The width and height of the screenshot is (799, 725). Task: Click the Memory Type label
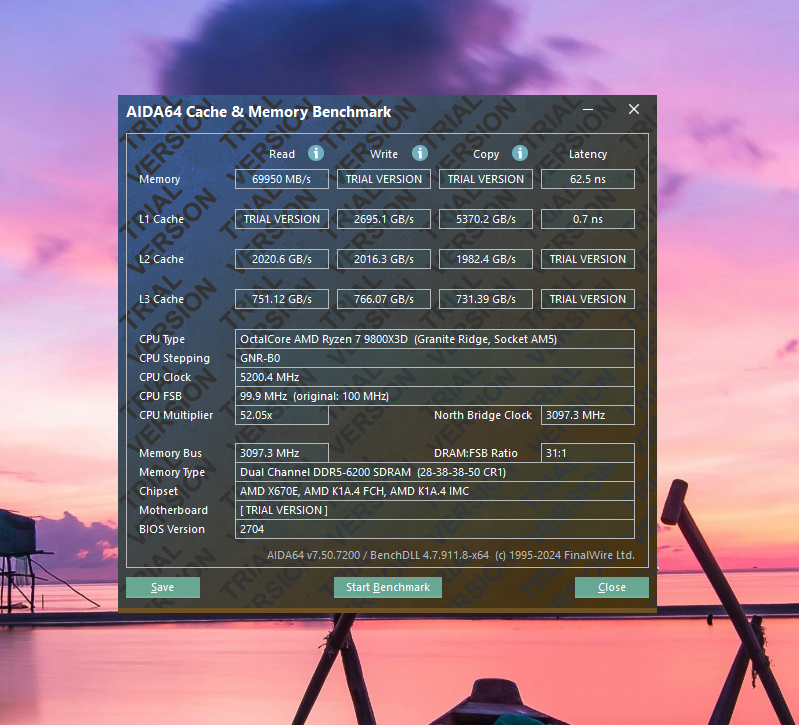(x=172, y=472)
